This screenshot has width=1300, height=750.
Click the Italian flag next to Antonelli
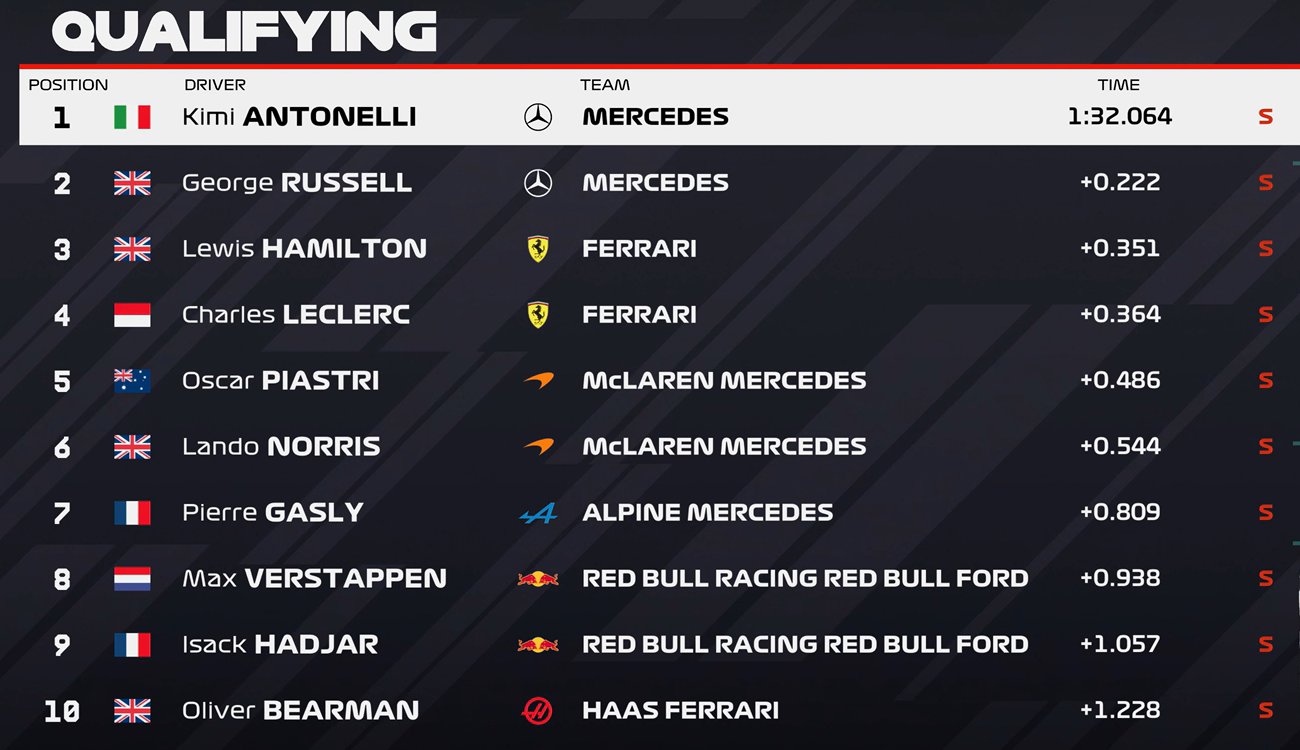coord(132,117)
